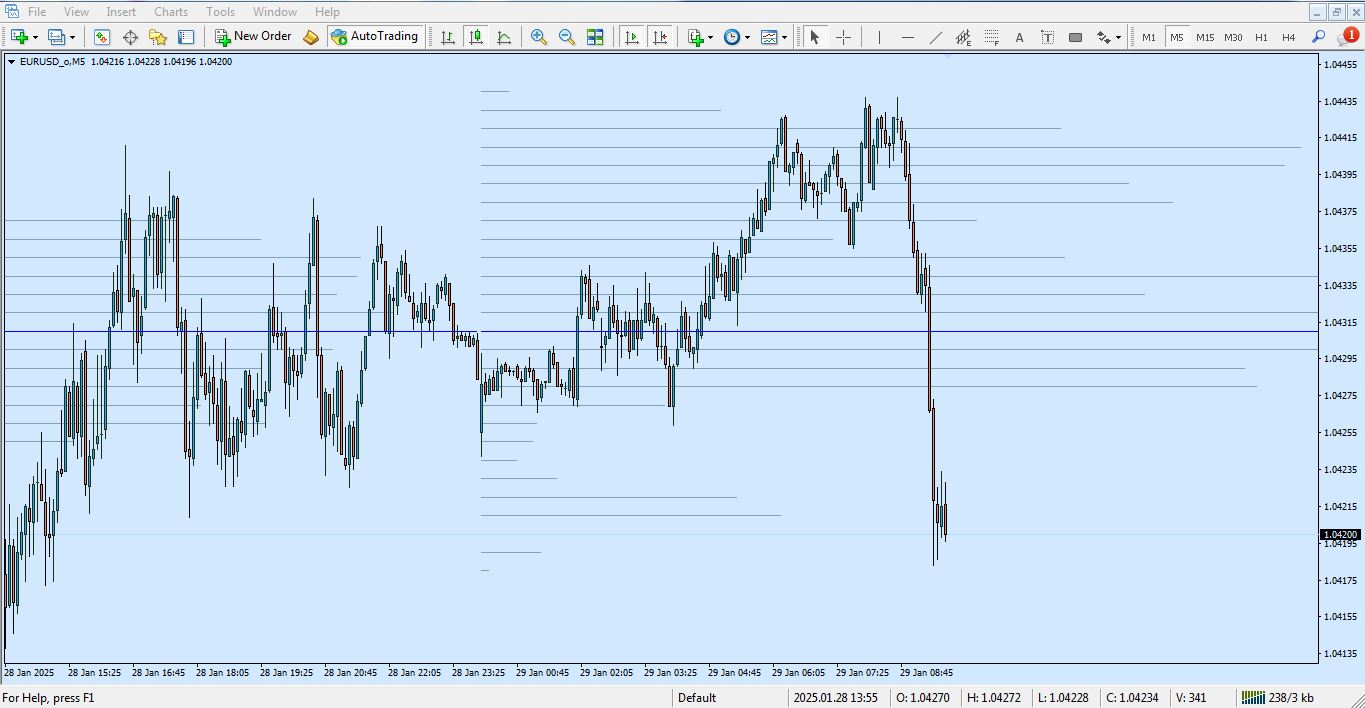
Task: Click the '2025.01.28 13:55' status bar entry
Action: pyautogui.click(x=835, y=698)
